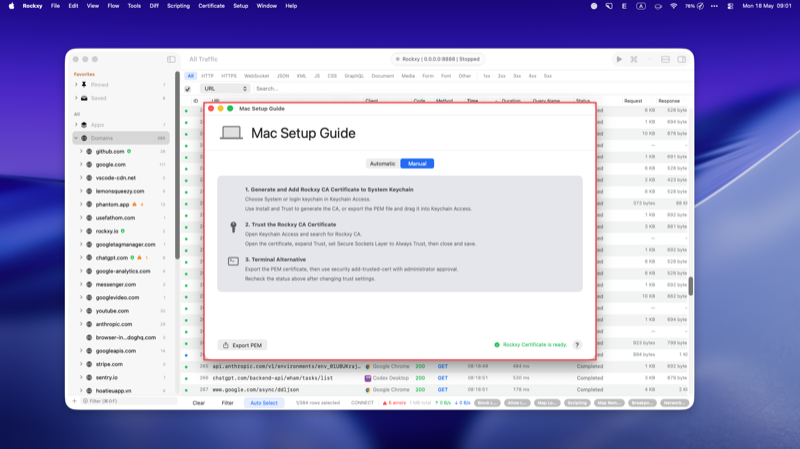Viewport: 800px width, 449px height.
Task: Expand the Apps section
Action: (x=77, y=124)
